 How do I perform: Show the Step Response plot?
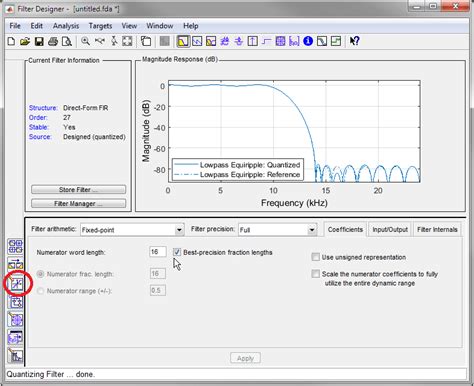click(x=266, y=41)
